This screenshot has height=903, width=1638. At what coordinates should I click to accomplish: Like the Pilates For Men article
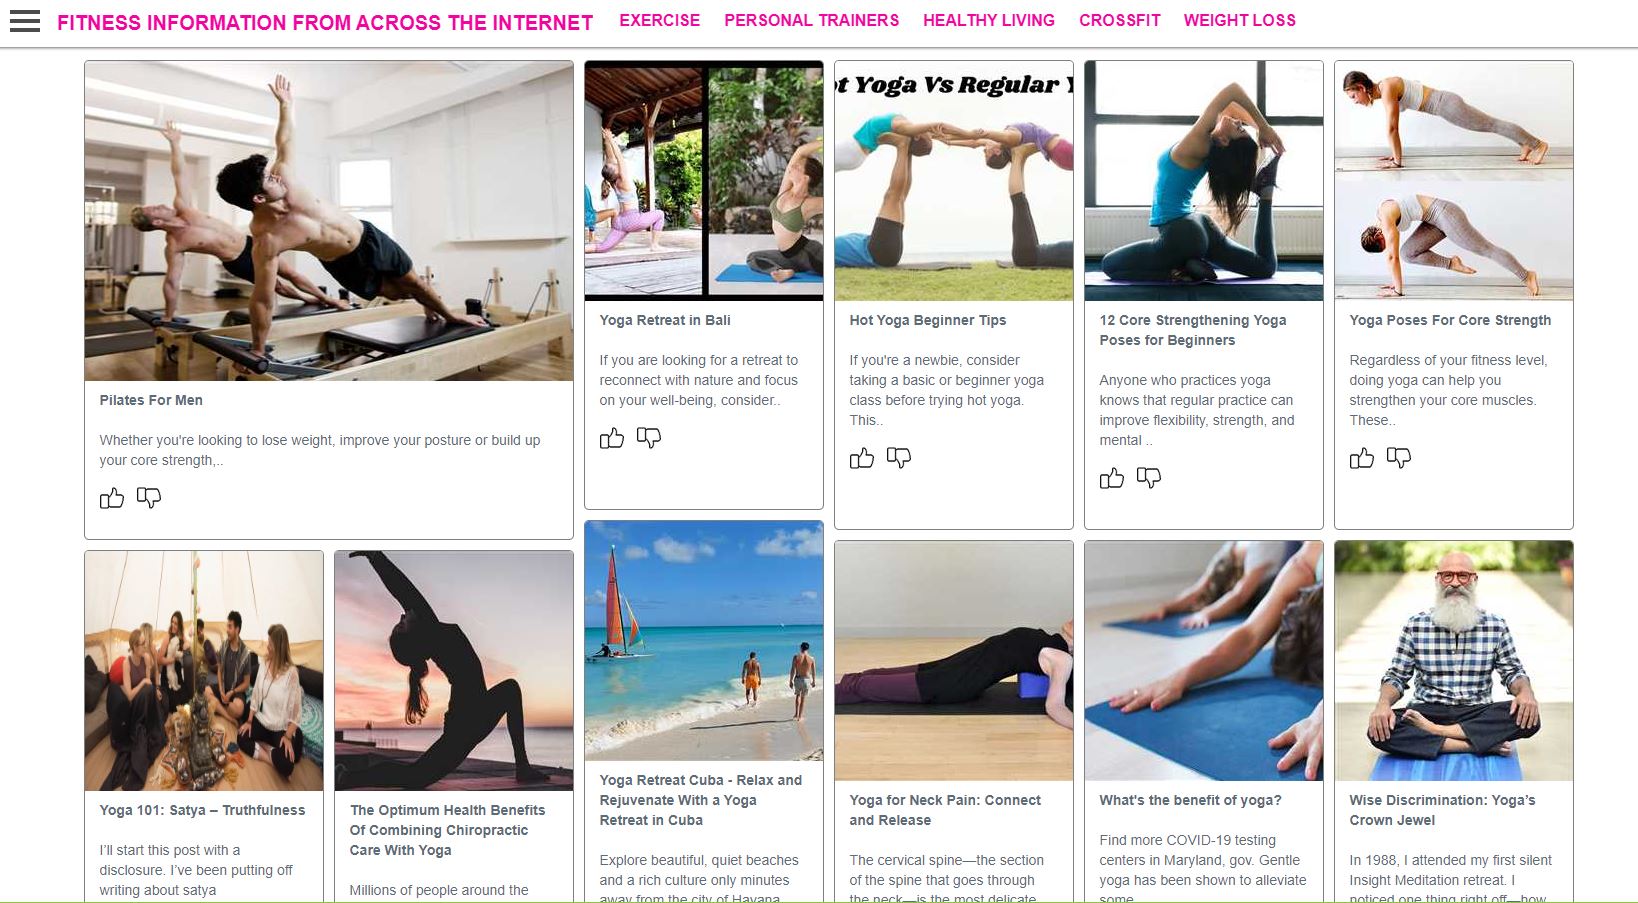[x=112, y=498]
